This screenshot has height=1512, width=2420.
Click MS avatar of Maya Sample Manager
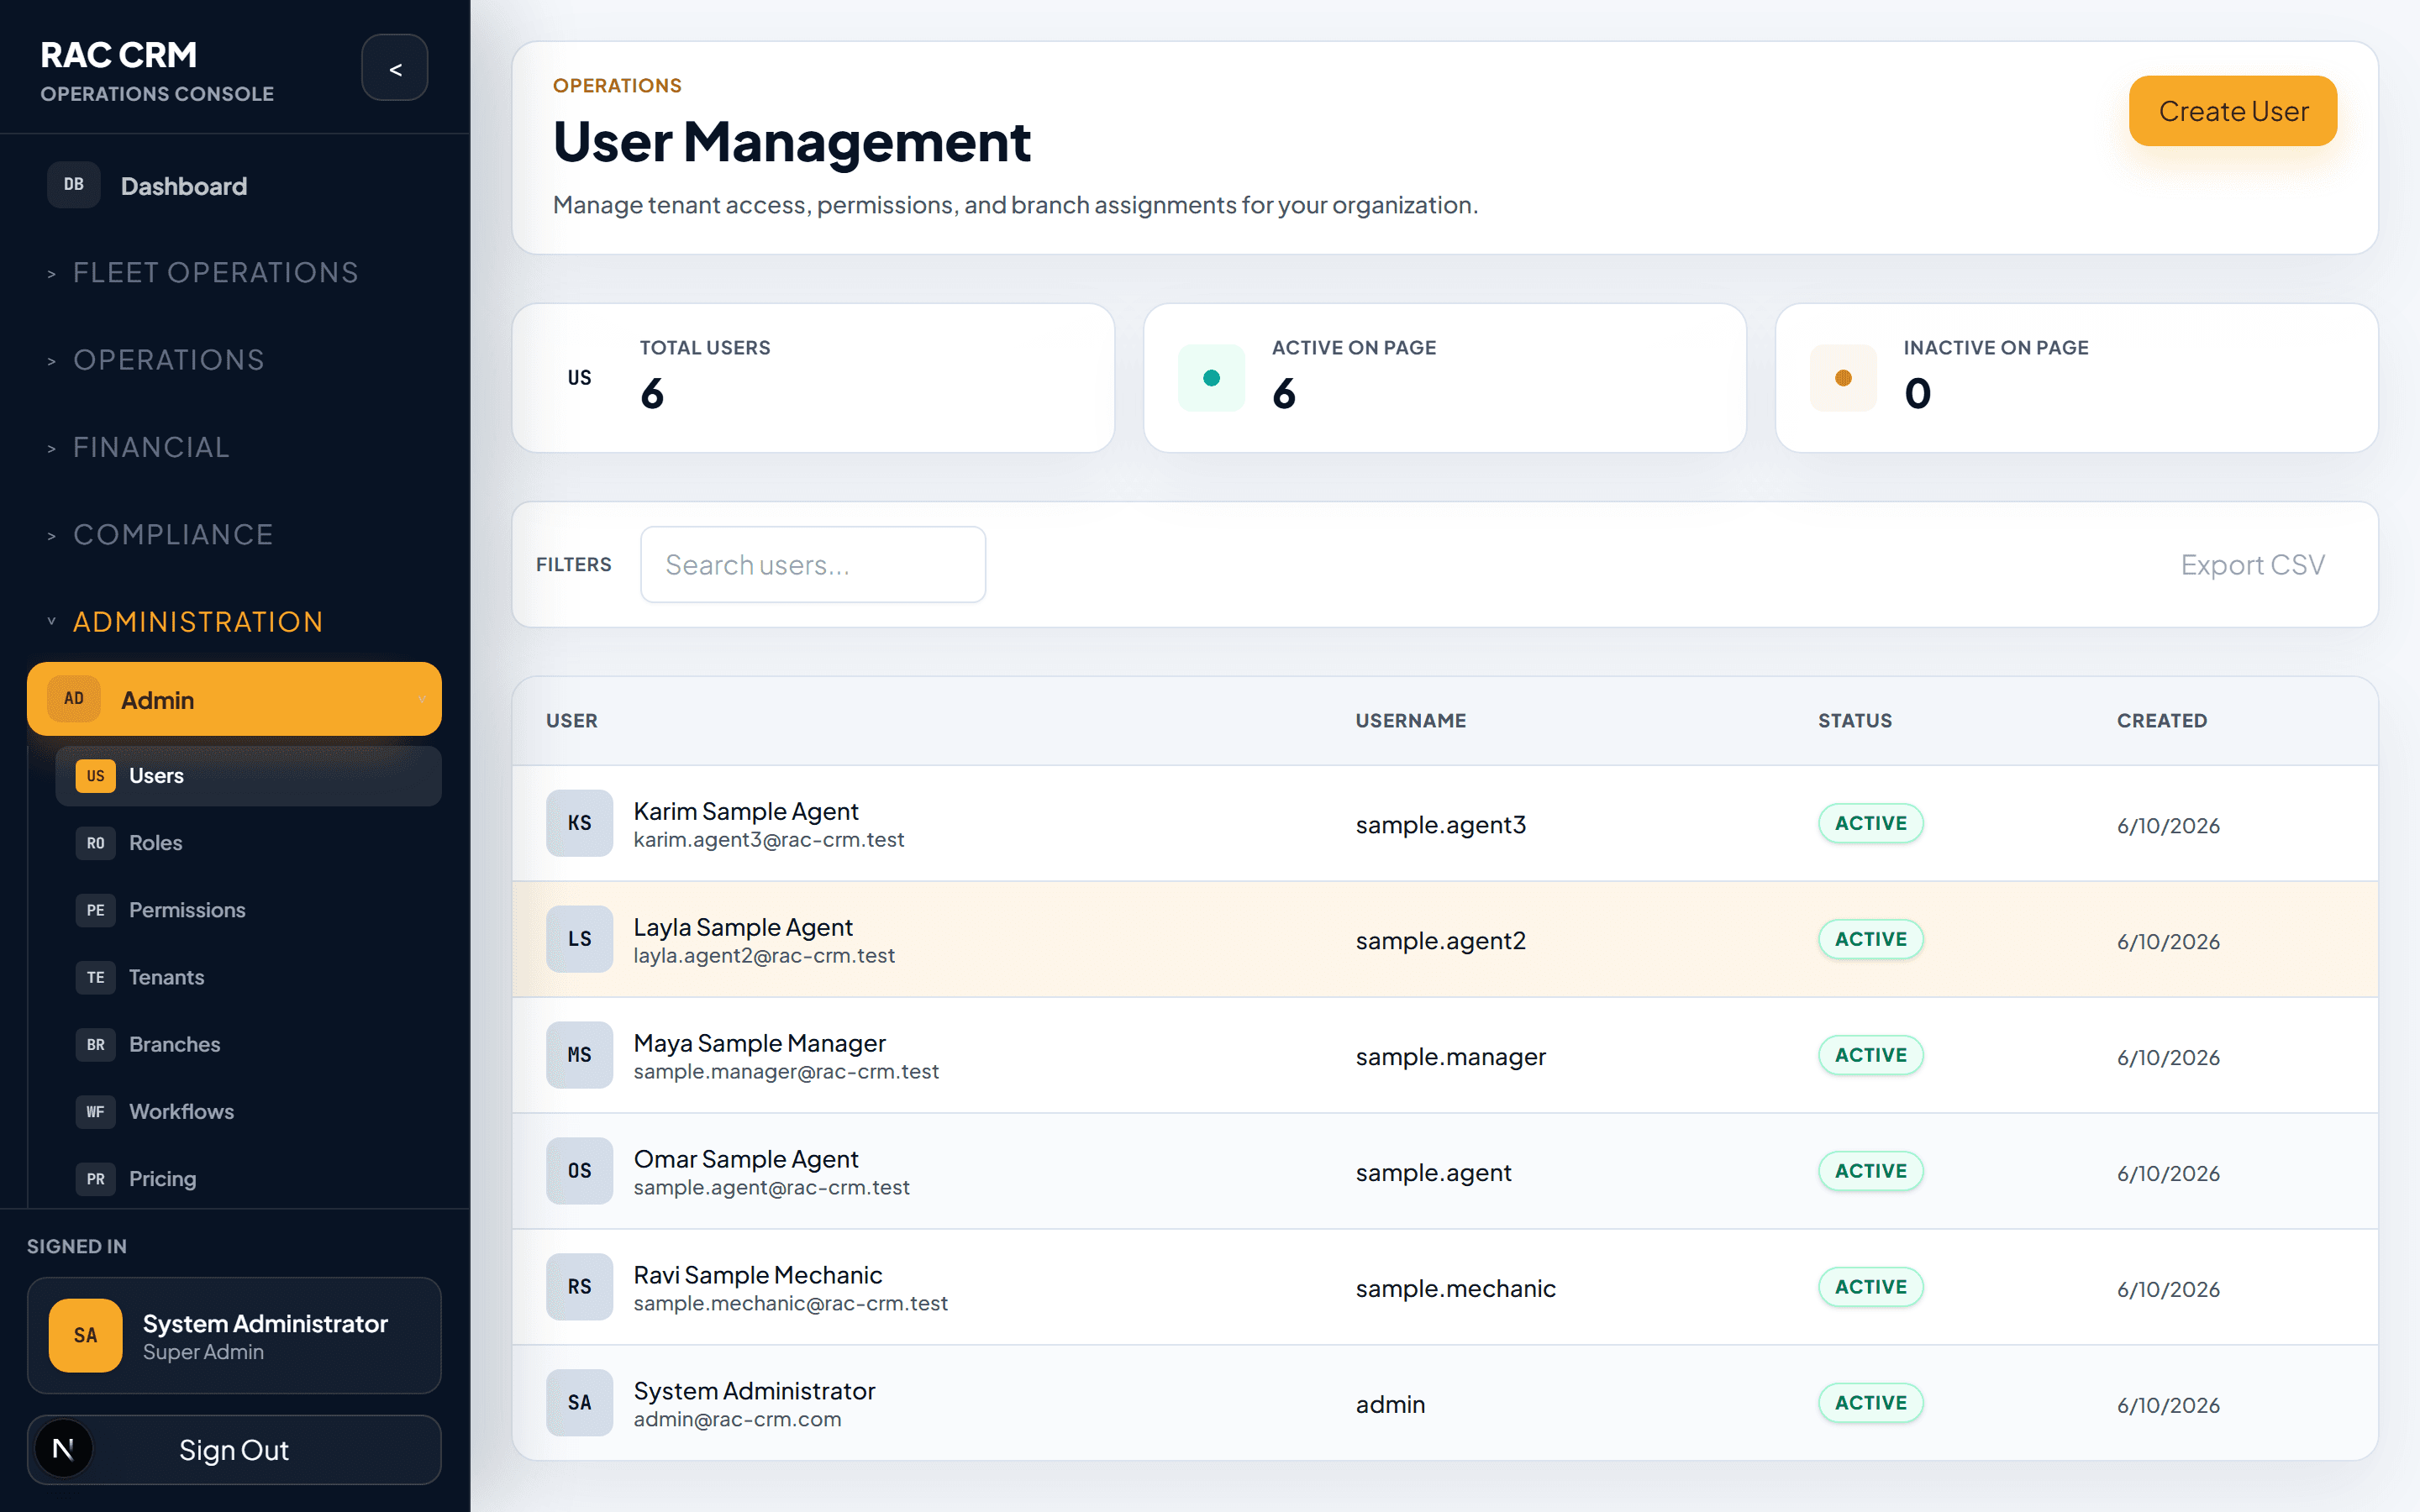coord(579,1055)
